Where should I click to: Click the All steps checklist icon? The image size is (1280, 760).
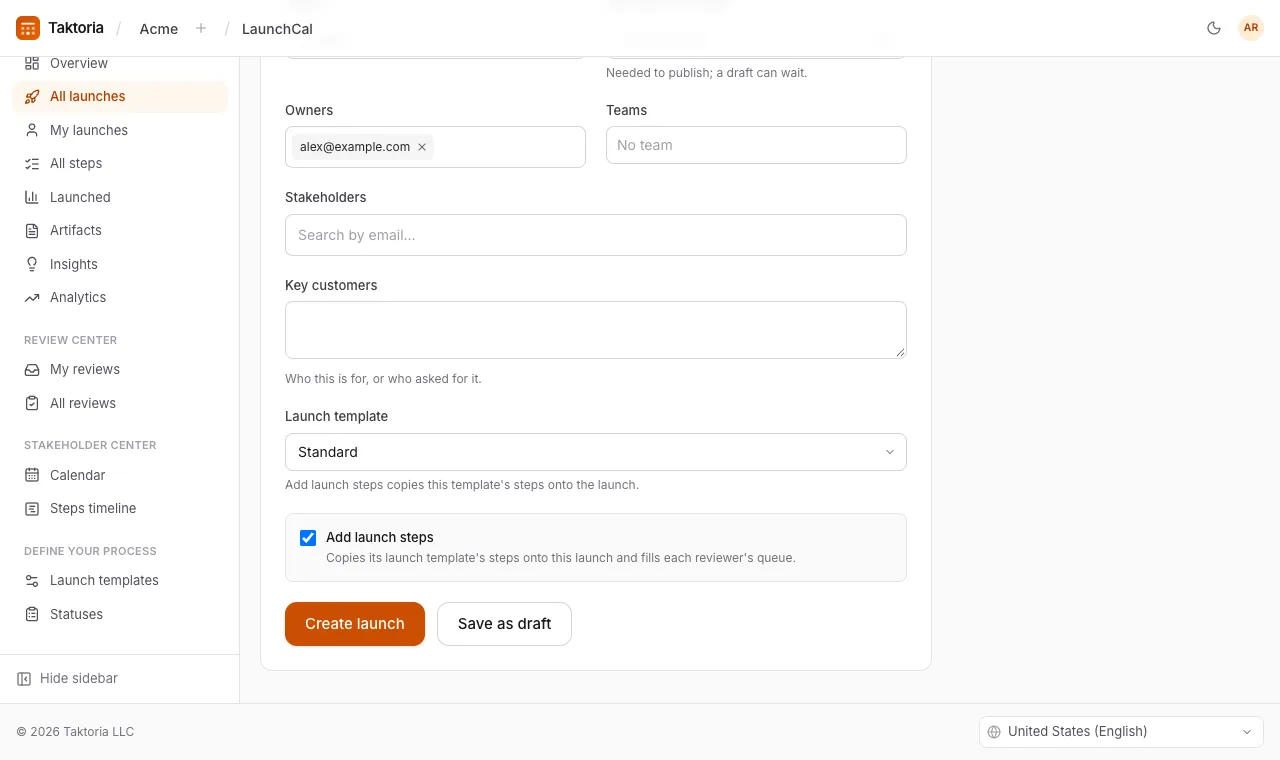tap(32, 164)
